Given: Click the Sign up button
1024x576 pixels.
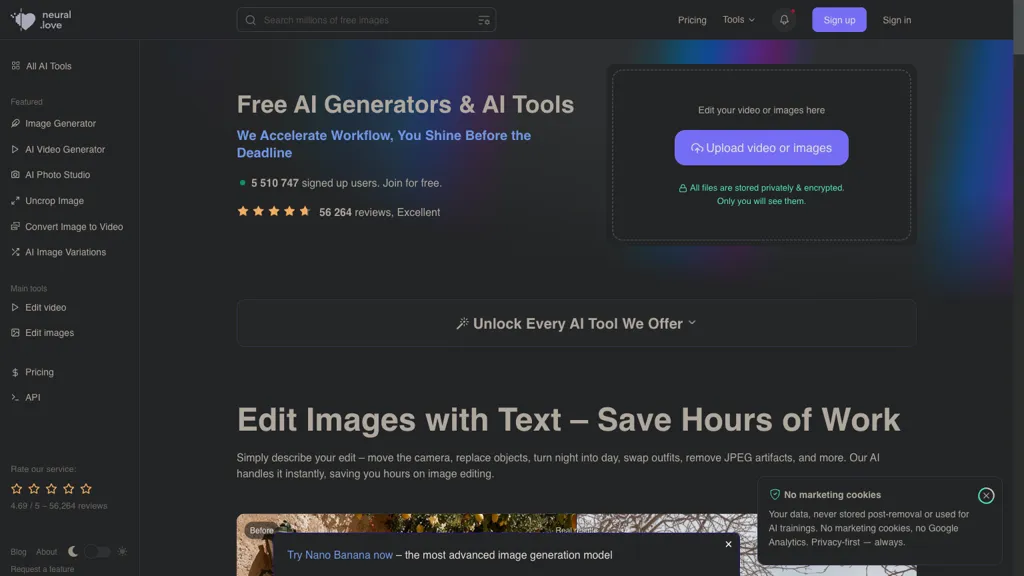Looking at the screenshot, I should pos(839,20).
